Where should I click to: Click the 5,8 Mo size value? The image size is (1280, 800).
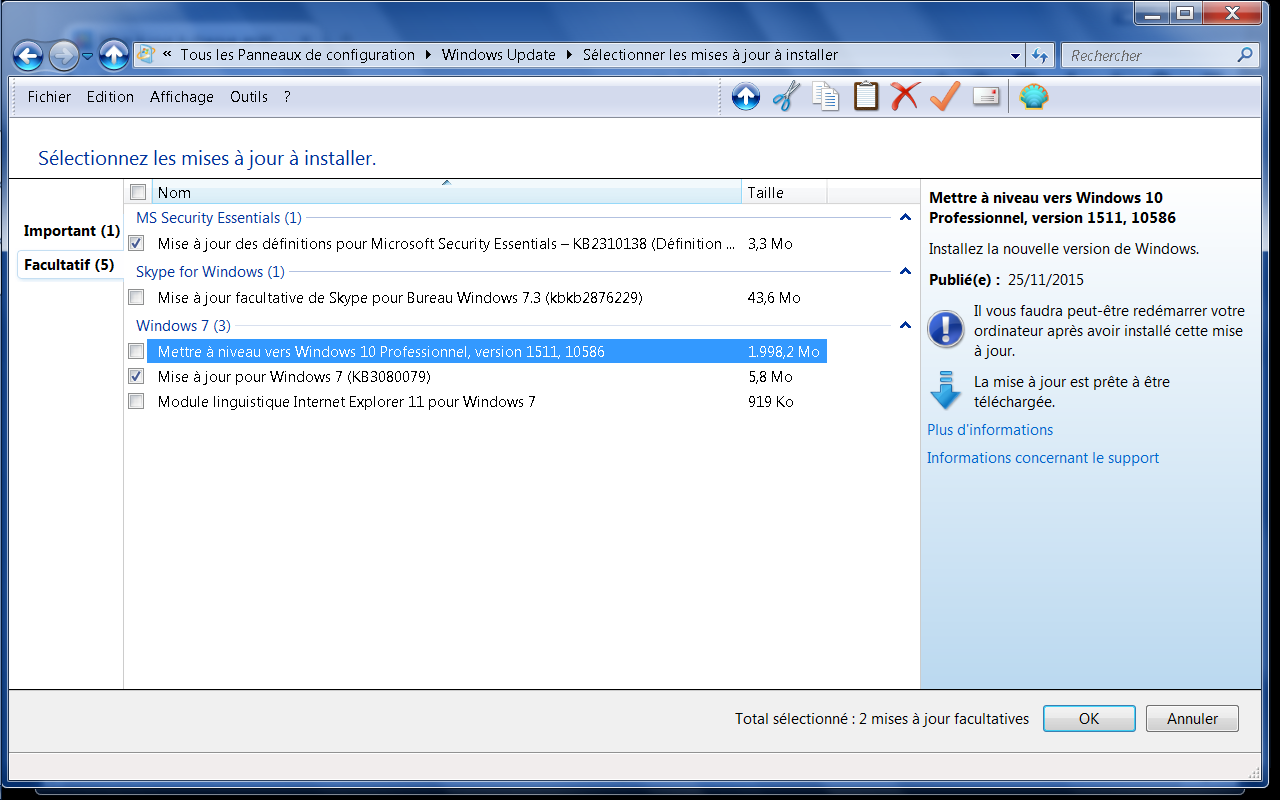point(770,376)
